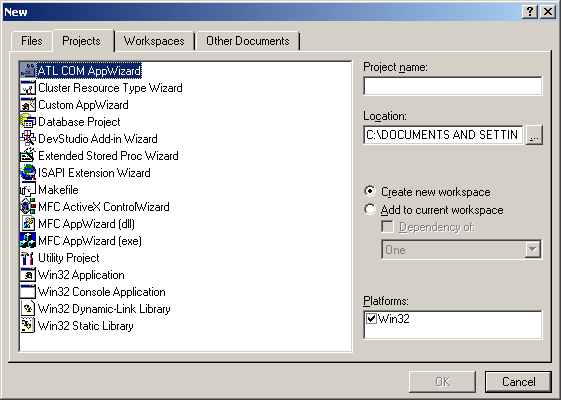Image resolution: width=561 pixels, height=400 pixels.
Task: Select the Win32 Static Library icon
Action: [x=28, y=325]
